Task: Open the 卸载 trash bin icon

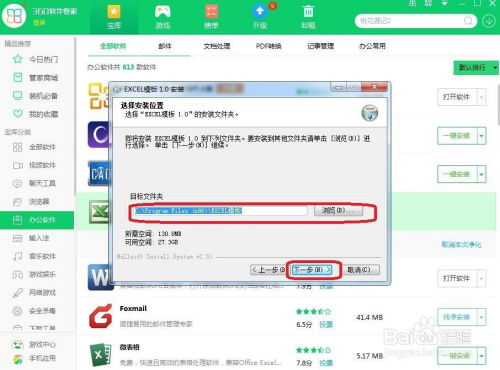Action: tap(308, 12)
